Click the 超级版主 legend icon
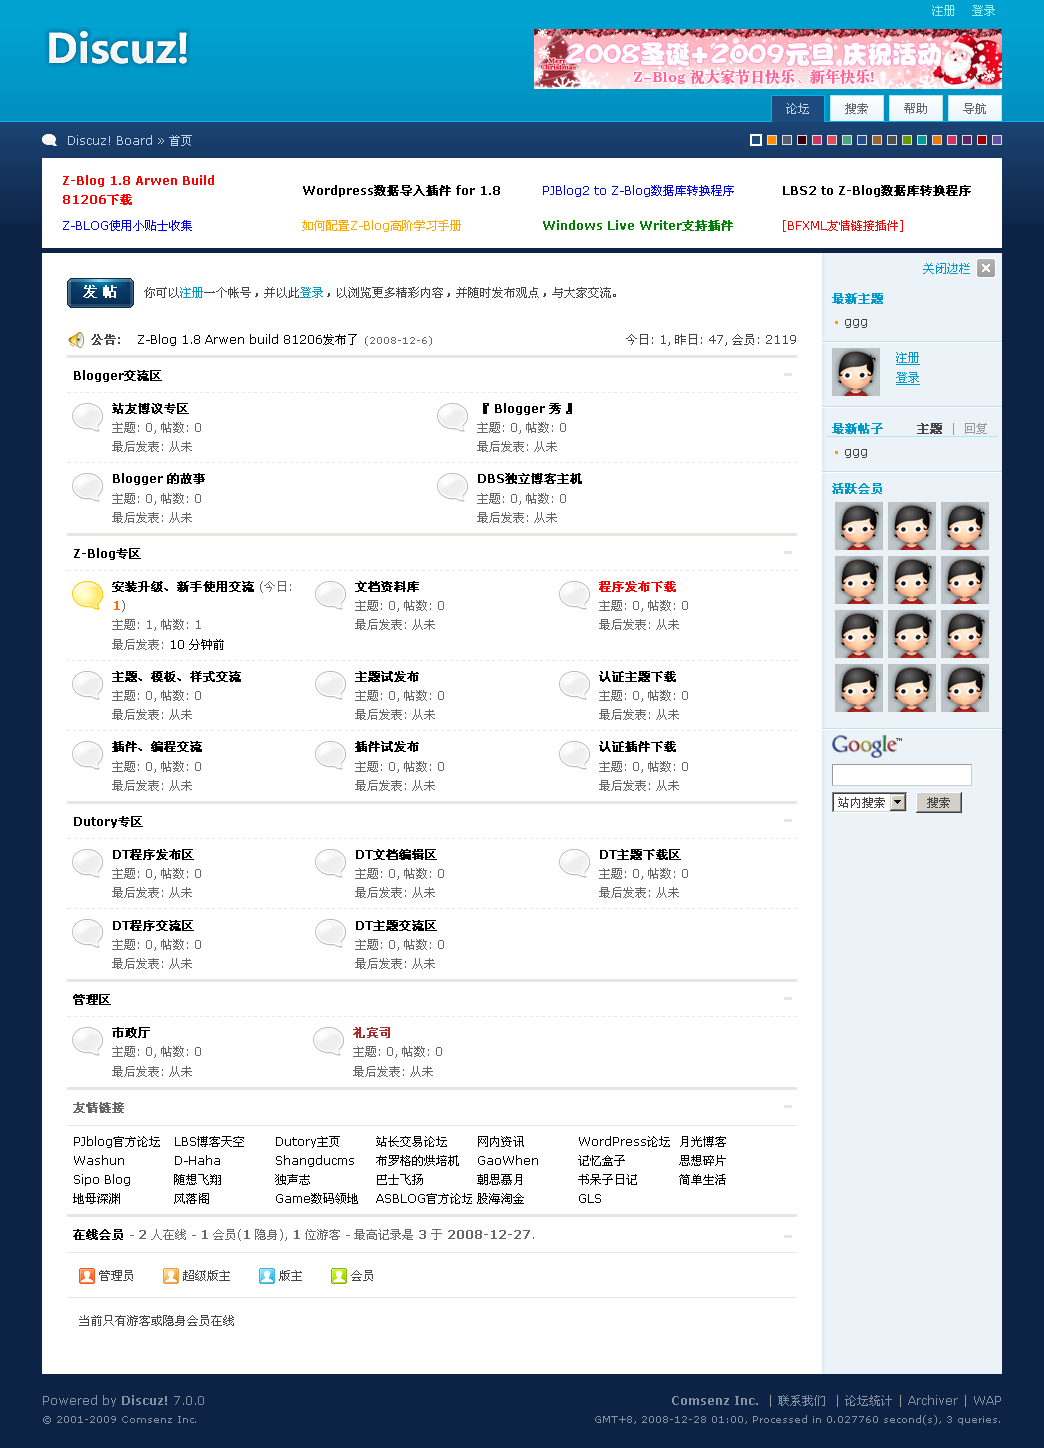The height and width of the screenshot is (1448, 1044). [x=171, y=1276]
